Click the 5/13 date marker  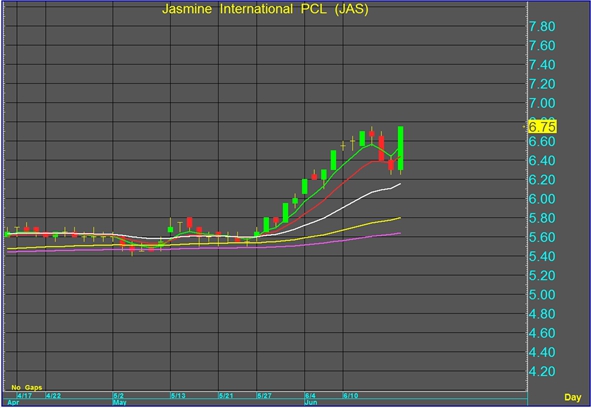point(178,396)
